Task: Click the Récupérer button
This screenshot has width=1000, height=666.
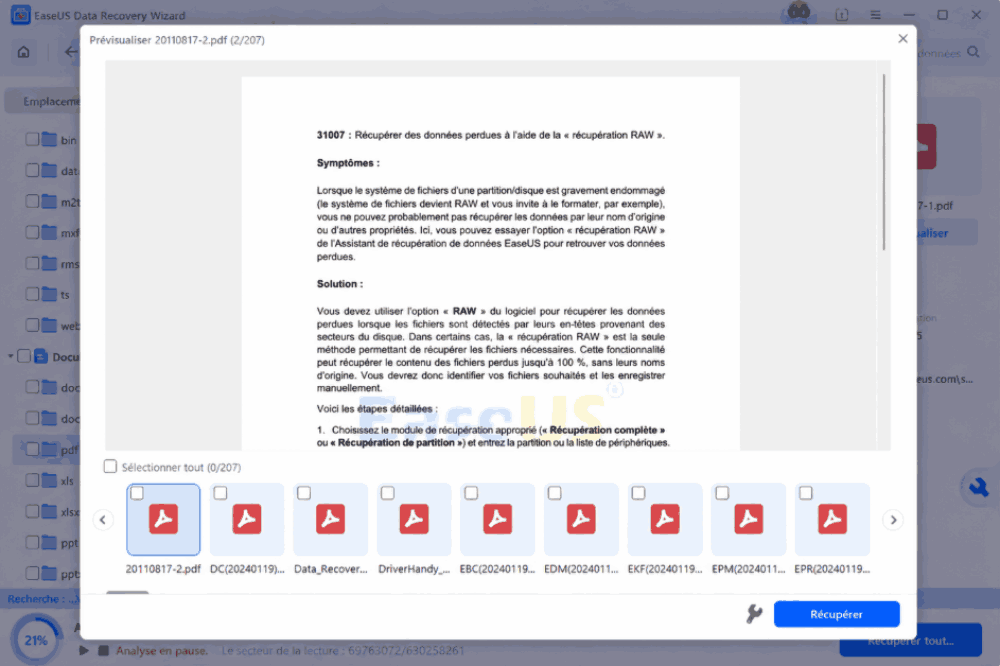Action: [x=837, y=614]
